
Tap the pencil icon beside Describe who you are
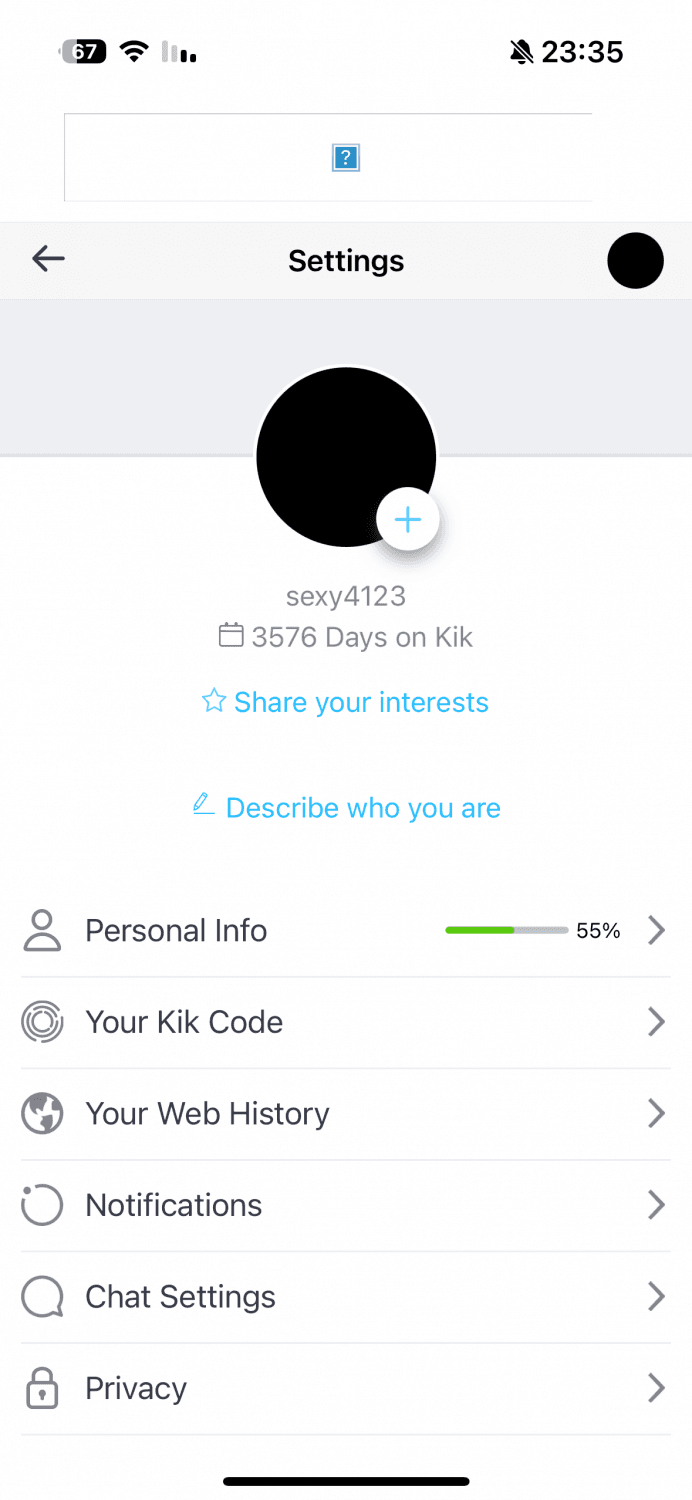point(203,804)
